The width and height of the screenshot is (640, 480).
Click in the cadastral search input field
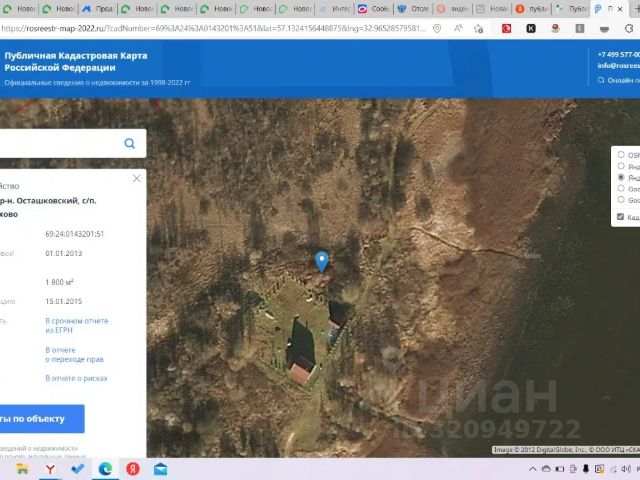pyautogui.click(x=61, y=143)
